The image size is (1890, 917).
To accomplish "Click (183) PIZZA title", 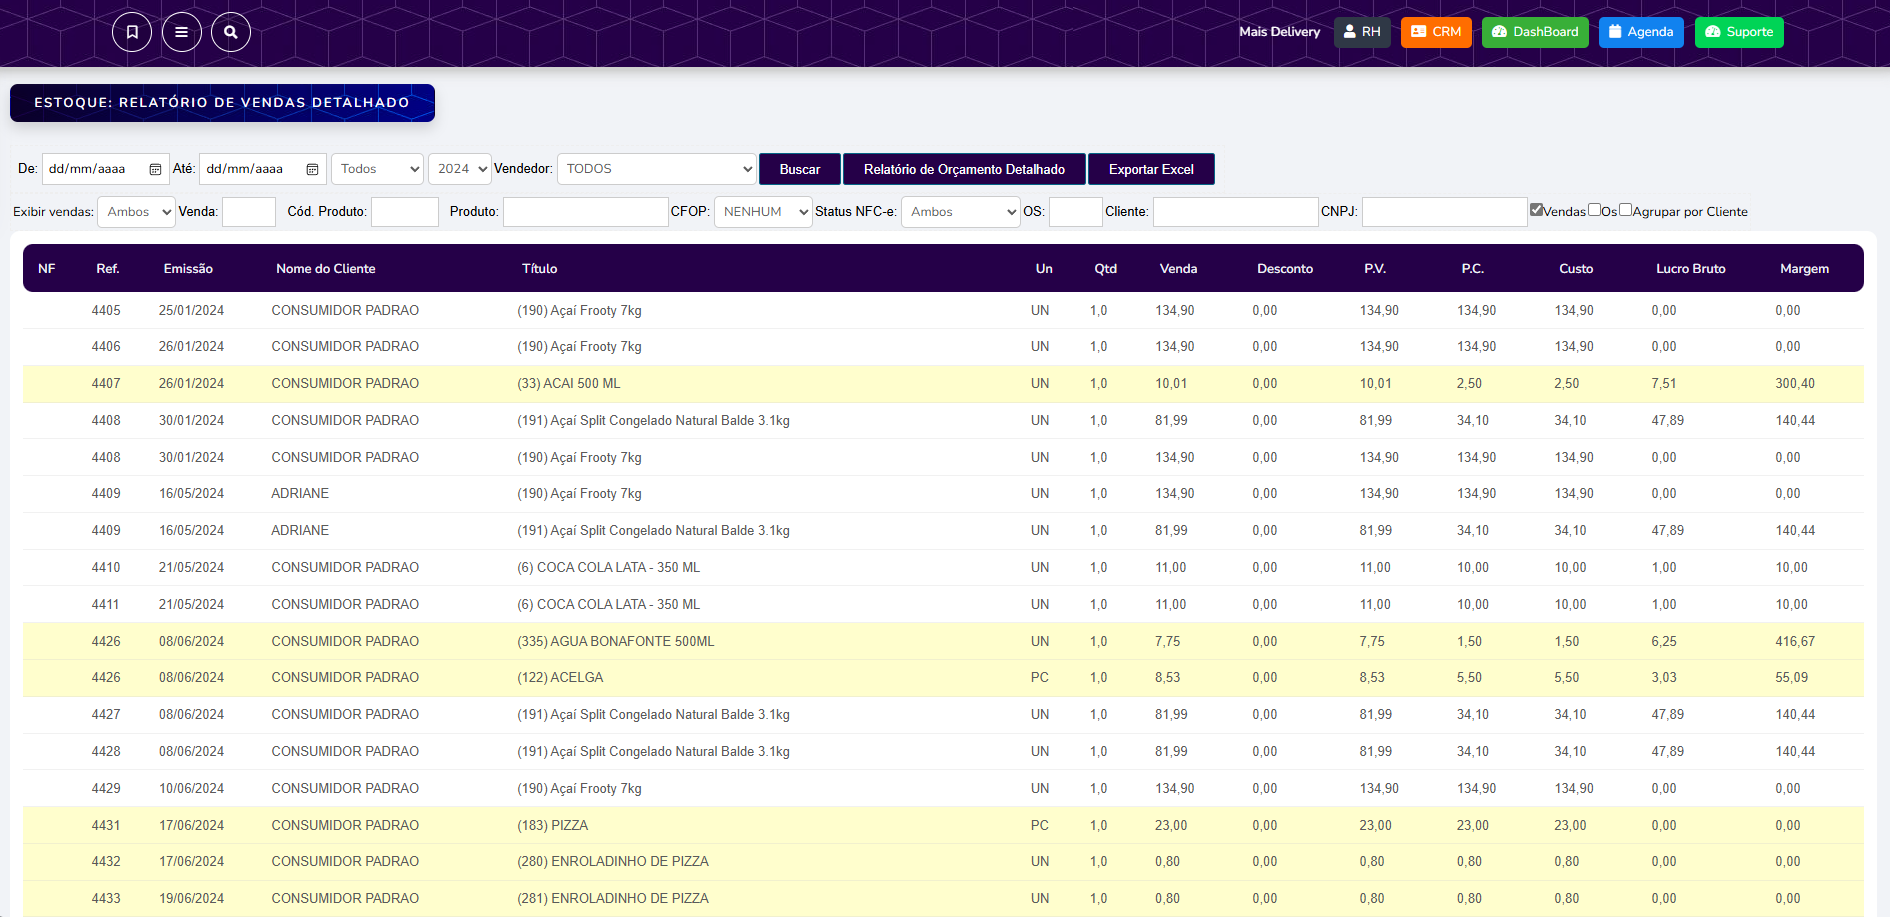I will pyautogui.click(x=553, y=826).
